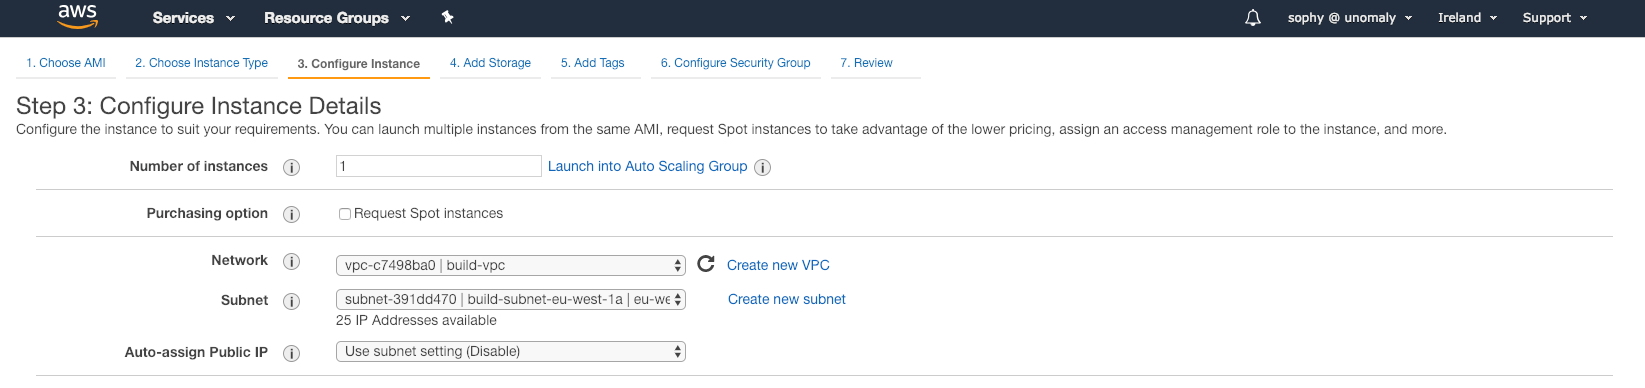Open the notifications bell
This screenshot has height=388, width=1645.
(x=1253, y=18)
